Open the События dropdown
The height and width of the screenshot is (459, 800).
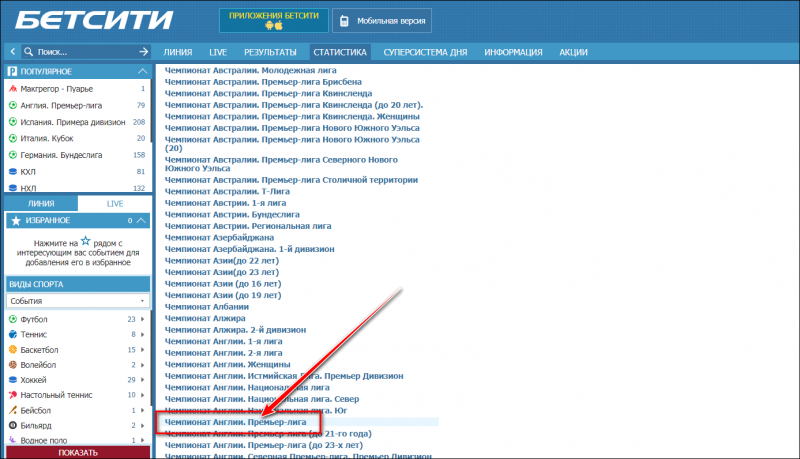(78, 301)
